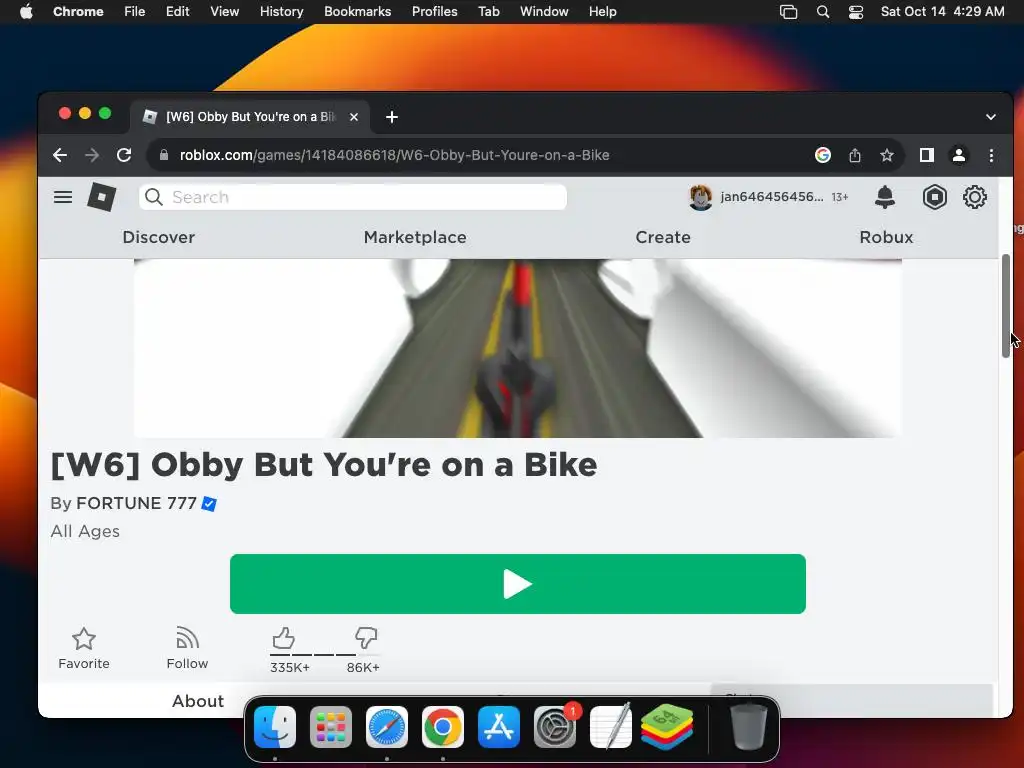Click the Stage Manager menu bar icon
Screen dimensions: 1024x768
[789, 12]
